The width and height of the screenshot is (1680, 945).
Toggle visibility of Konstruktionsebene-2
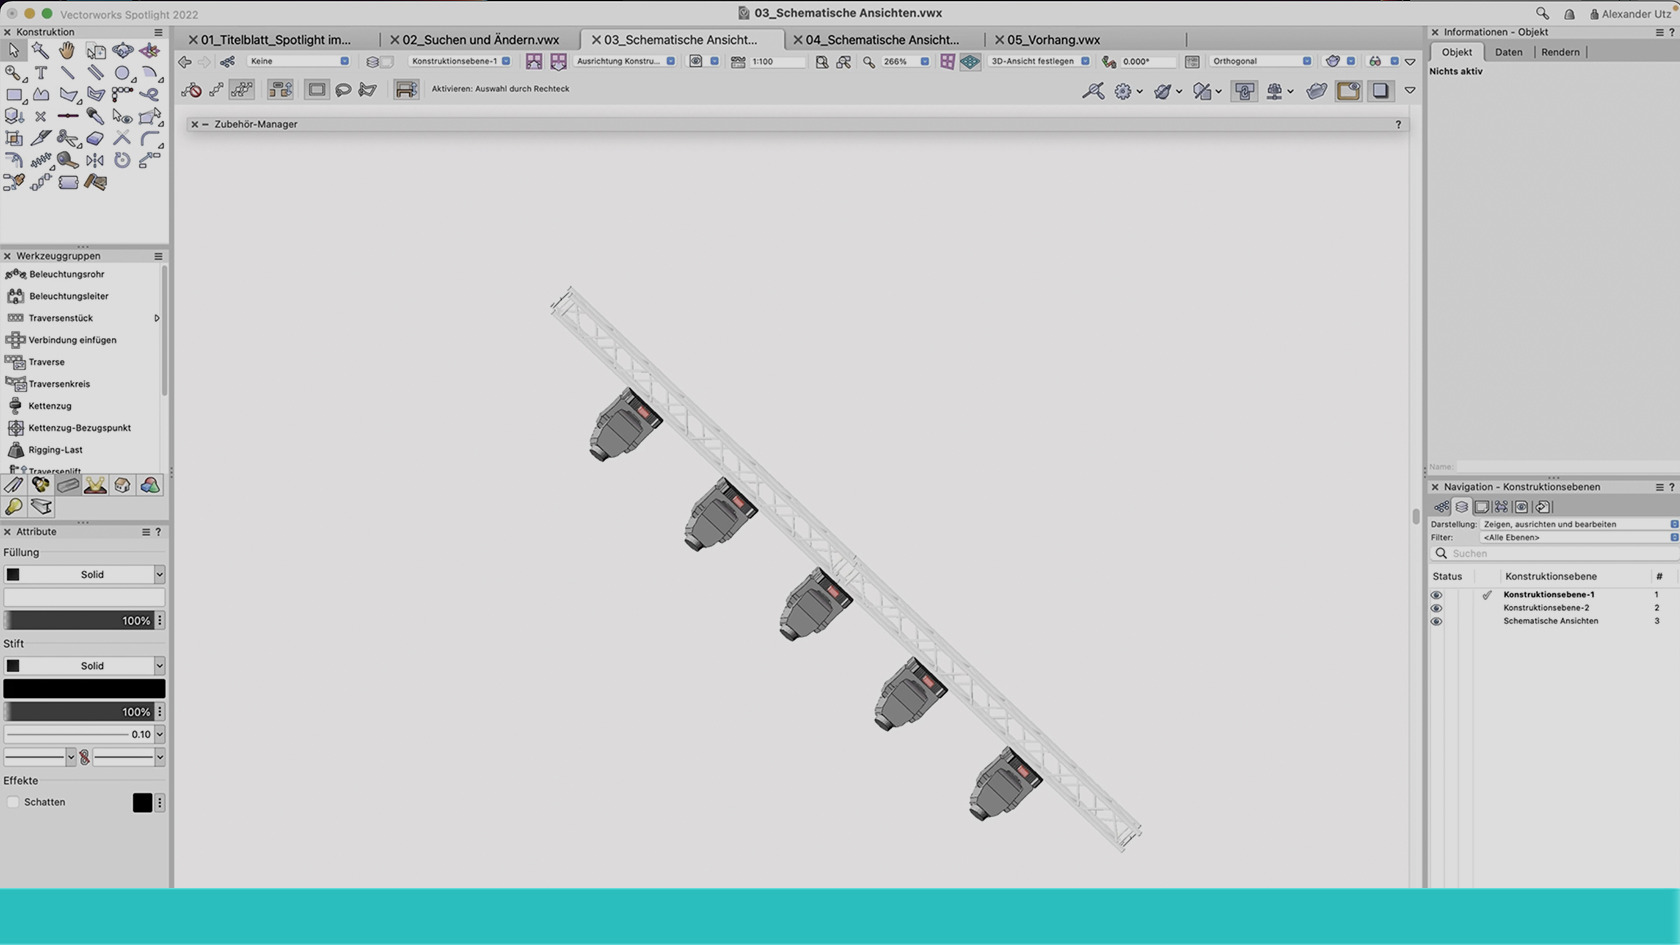1437,607
